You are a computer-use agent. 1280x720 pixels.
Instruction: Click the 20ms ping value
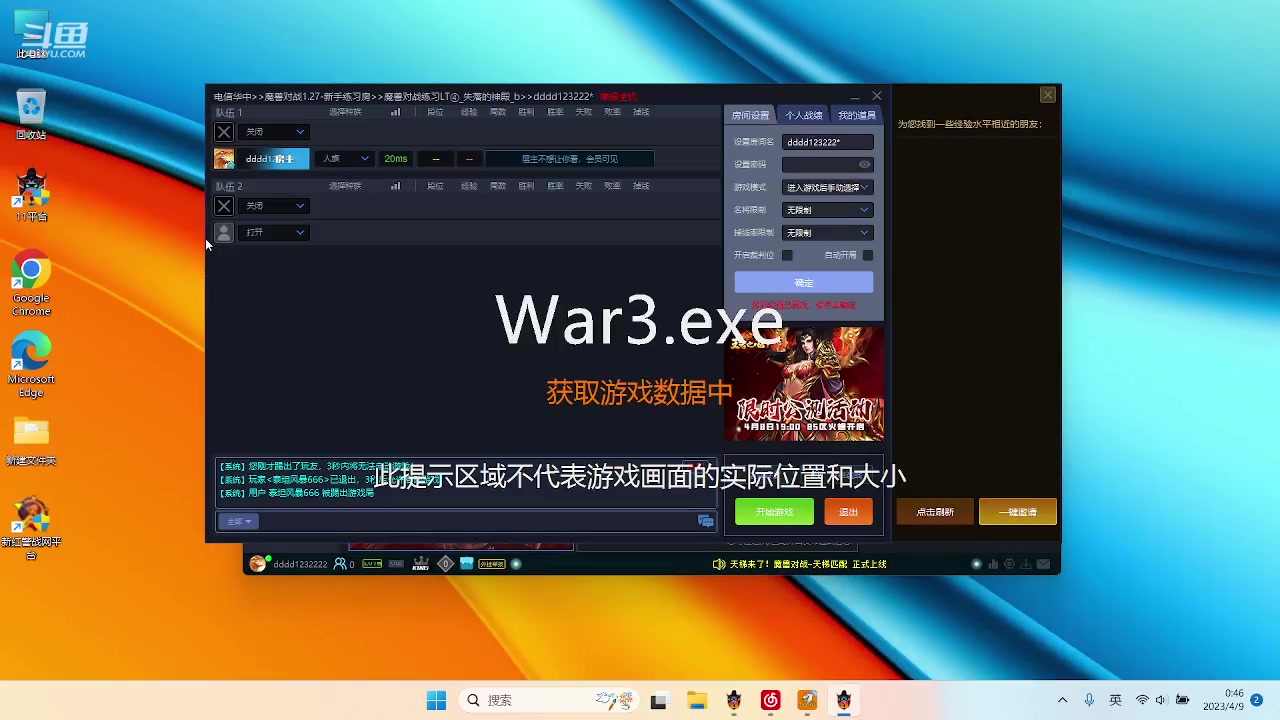(396, 159)
